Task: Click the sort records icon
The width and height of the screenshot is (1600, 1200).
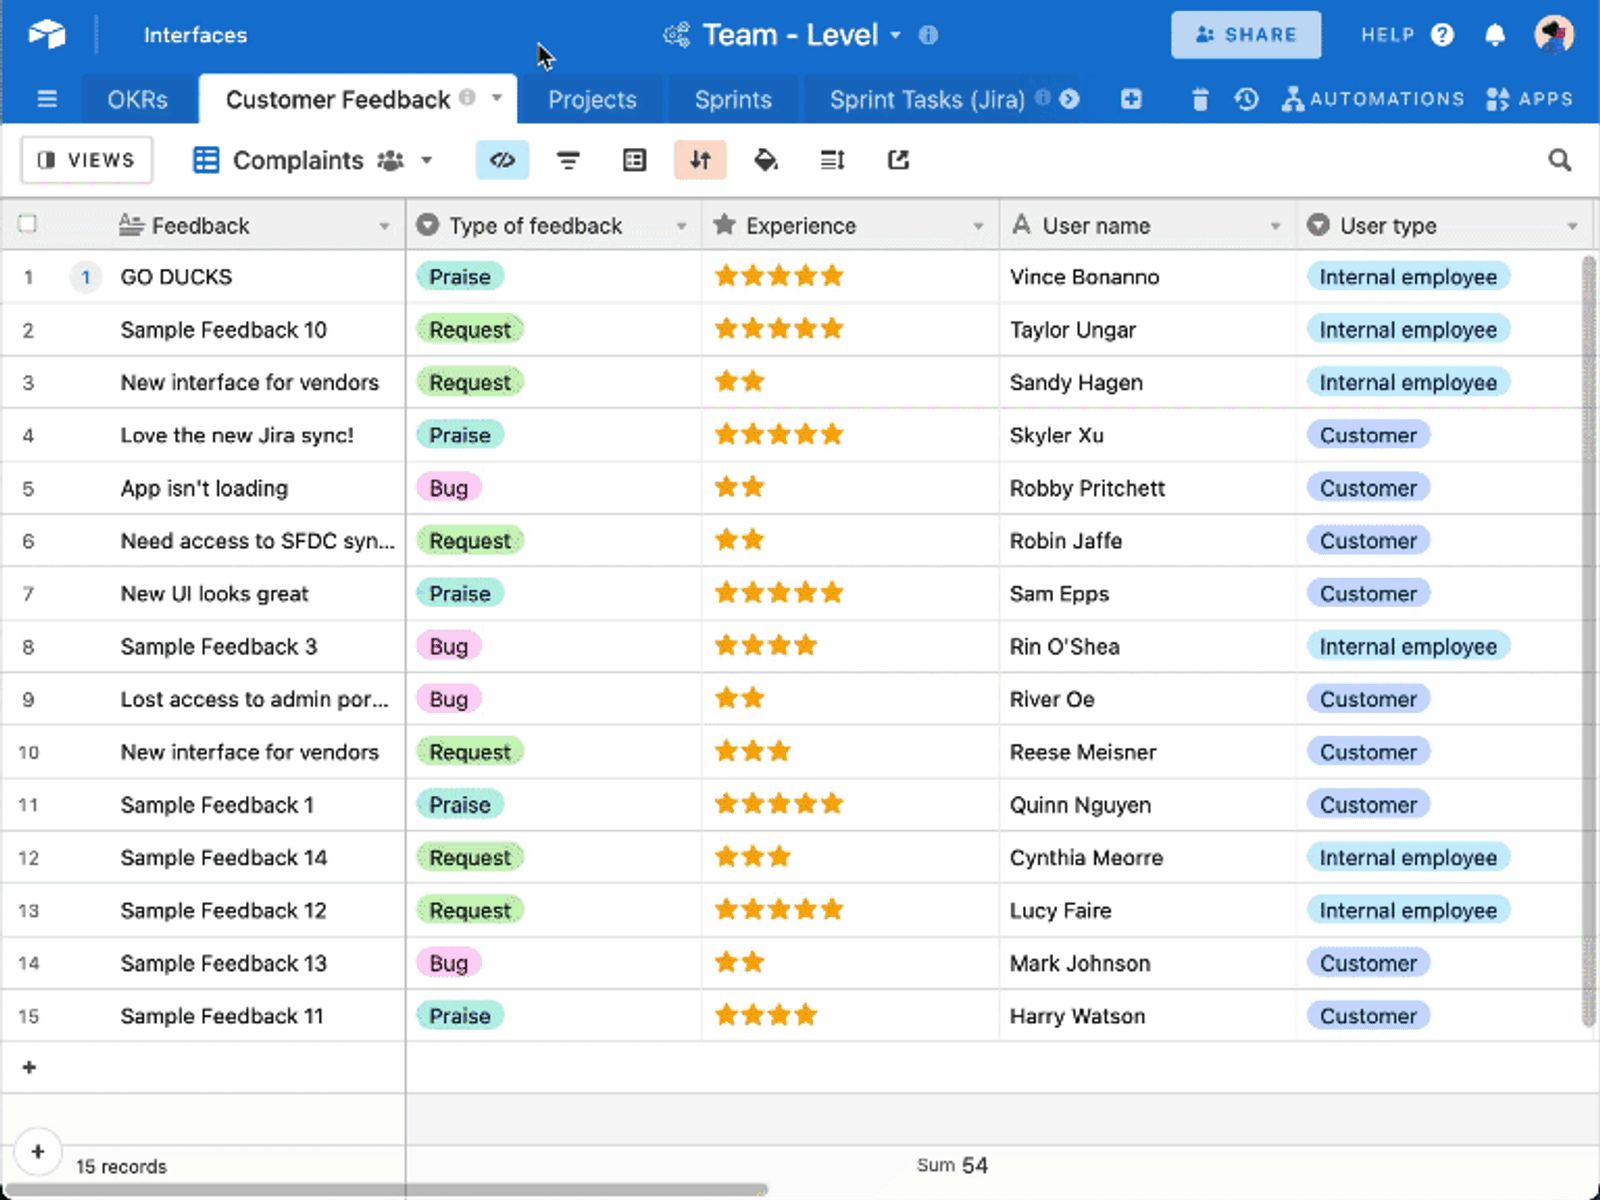Action: pyautogui.click(x=700, y=160)
